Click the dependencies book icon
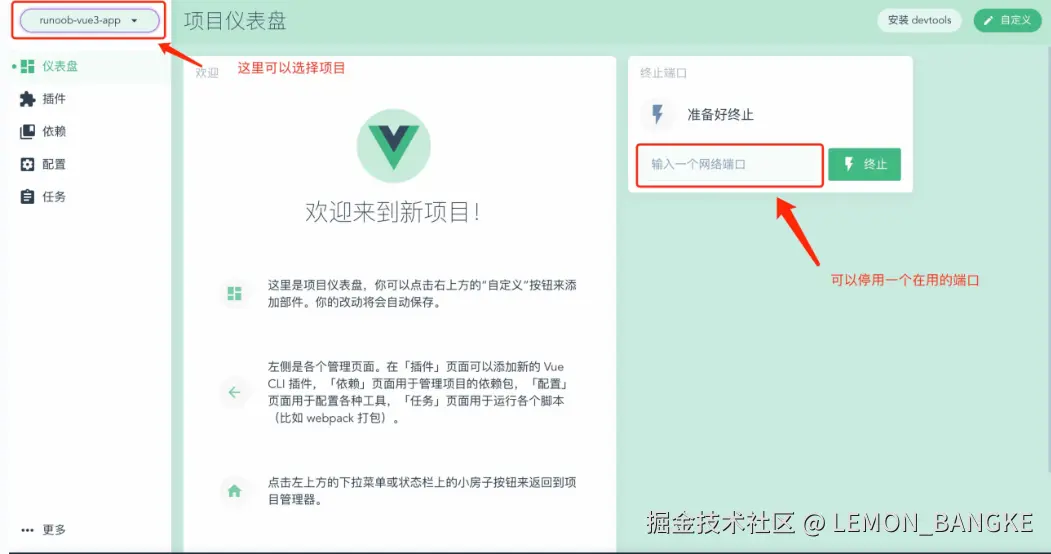 [27, 131]
